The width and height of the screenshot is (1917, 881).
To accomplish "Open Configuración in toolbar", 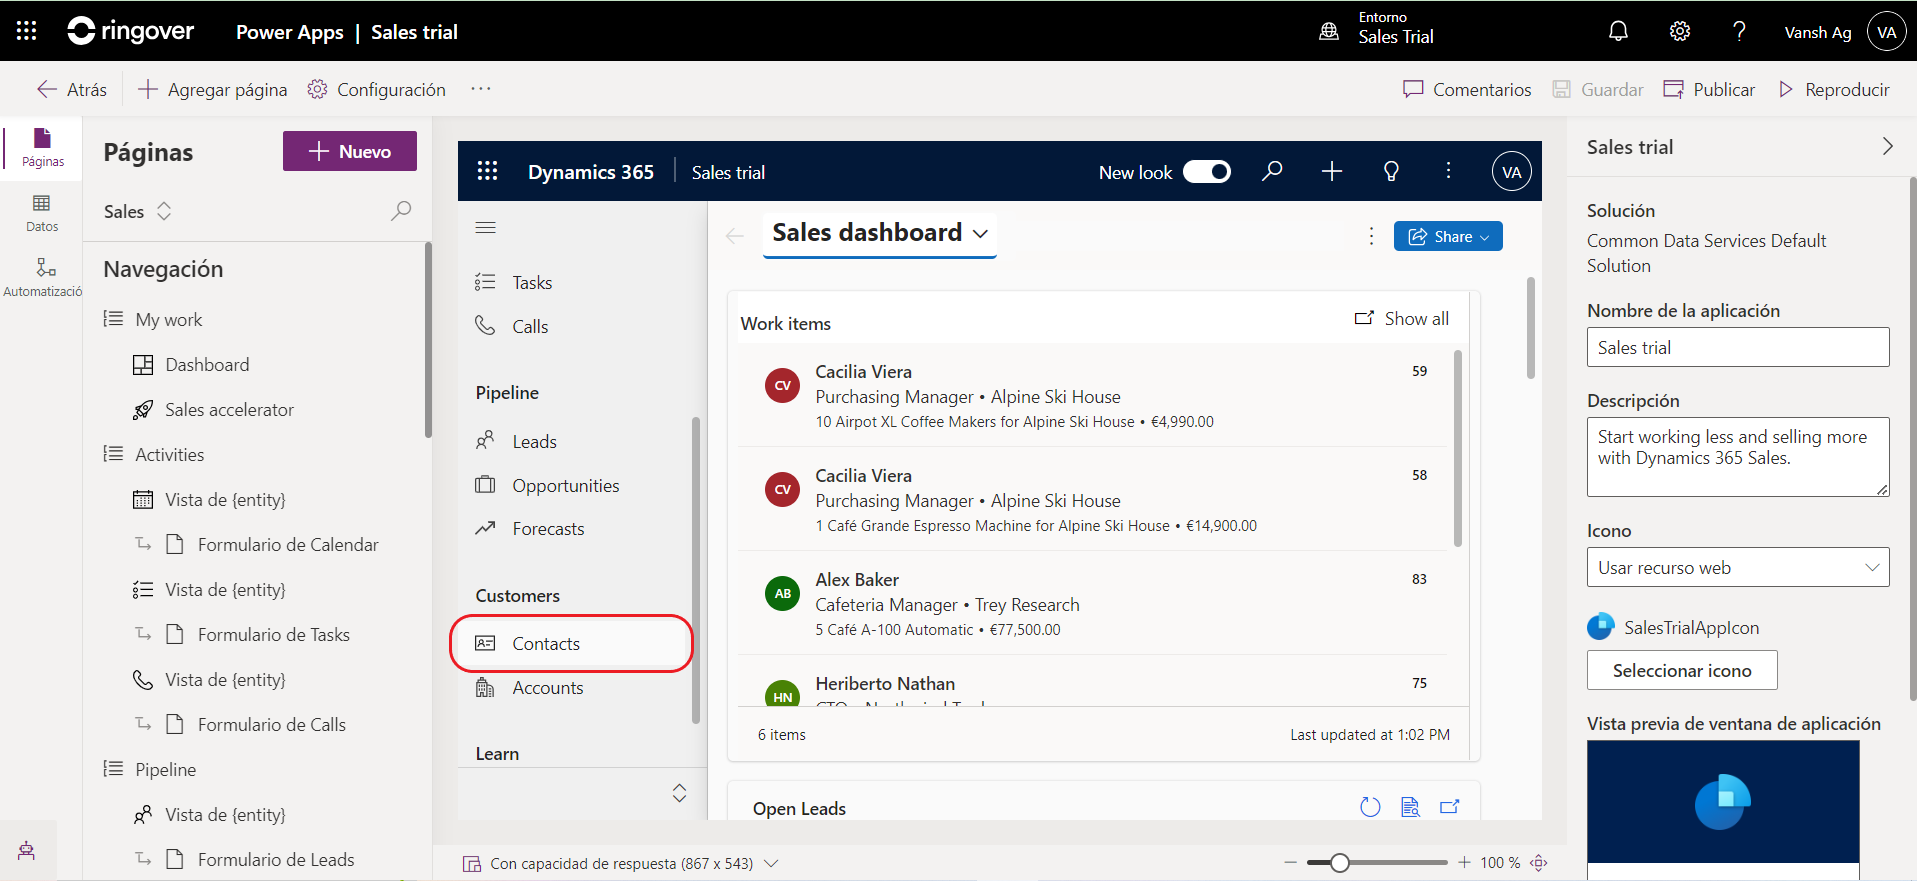I will tap(376, 89).
